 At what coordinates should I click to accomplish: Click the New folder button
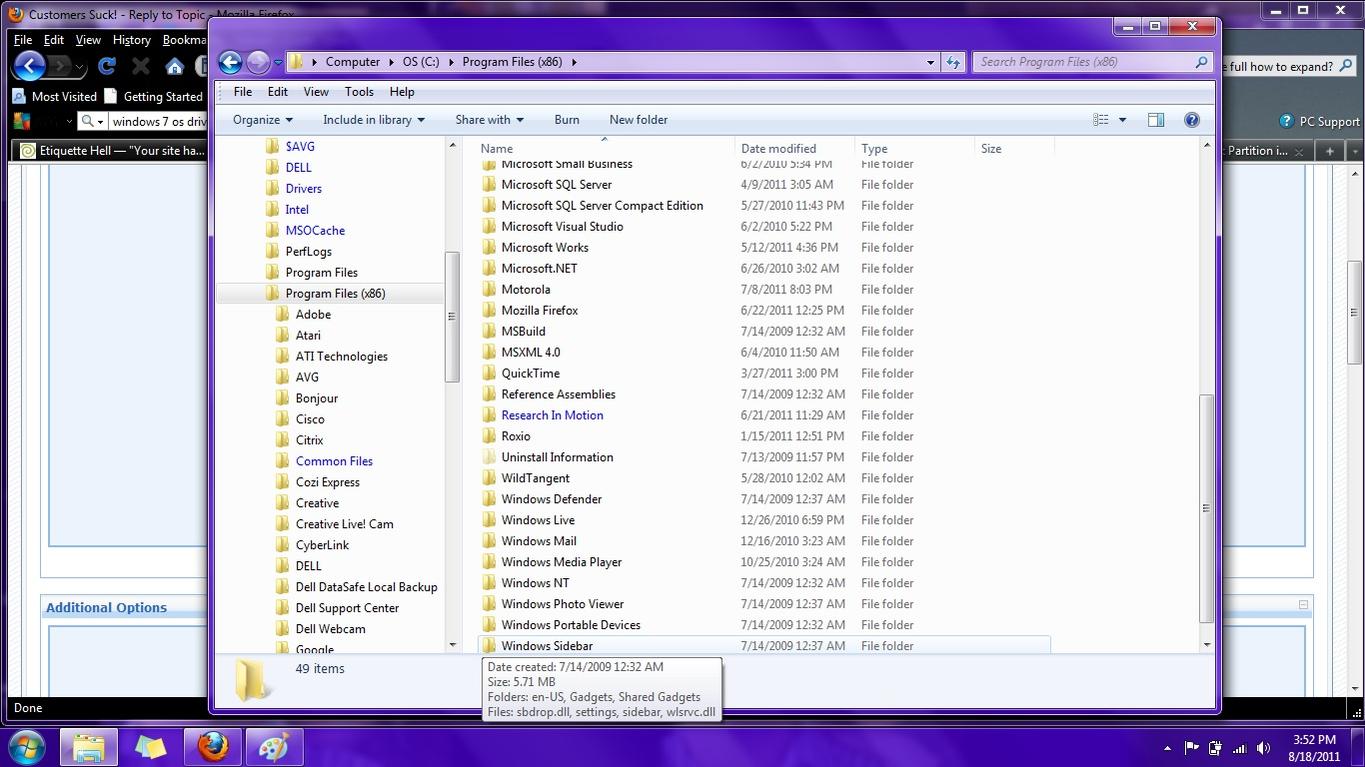point(638,120)
